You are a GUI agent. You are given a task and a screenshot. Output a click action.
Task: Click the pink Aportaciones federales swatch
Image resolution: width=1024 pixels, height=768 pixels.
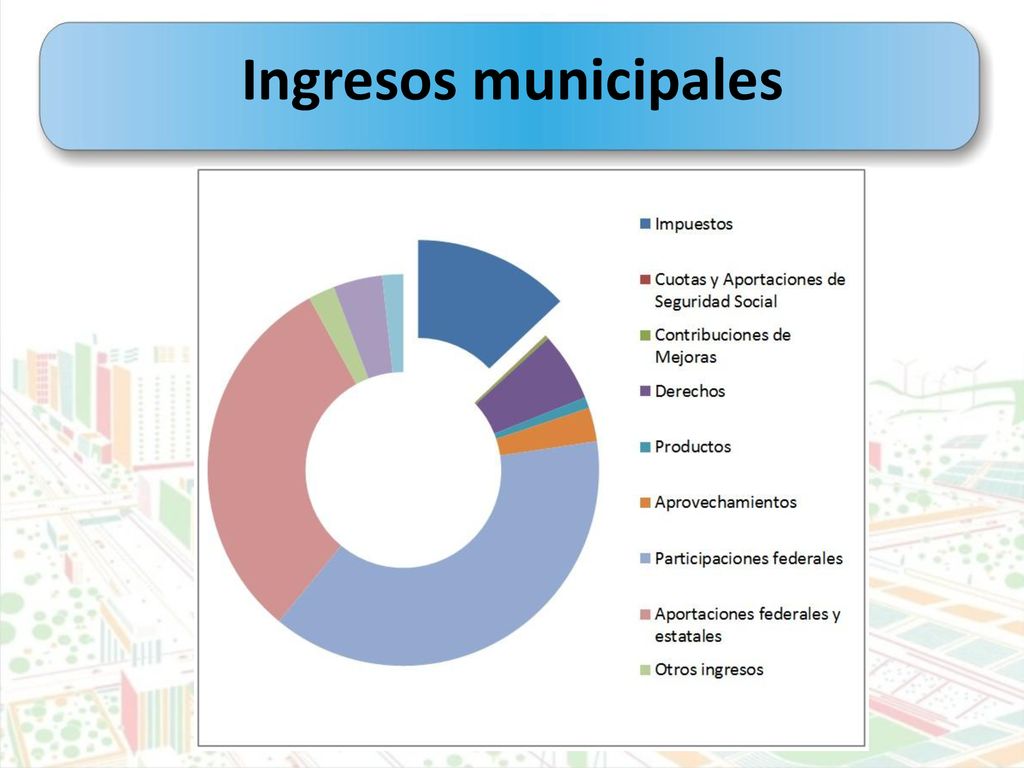645,615
